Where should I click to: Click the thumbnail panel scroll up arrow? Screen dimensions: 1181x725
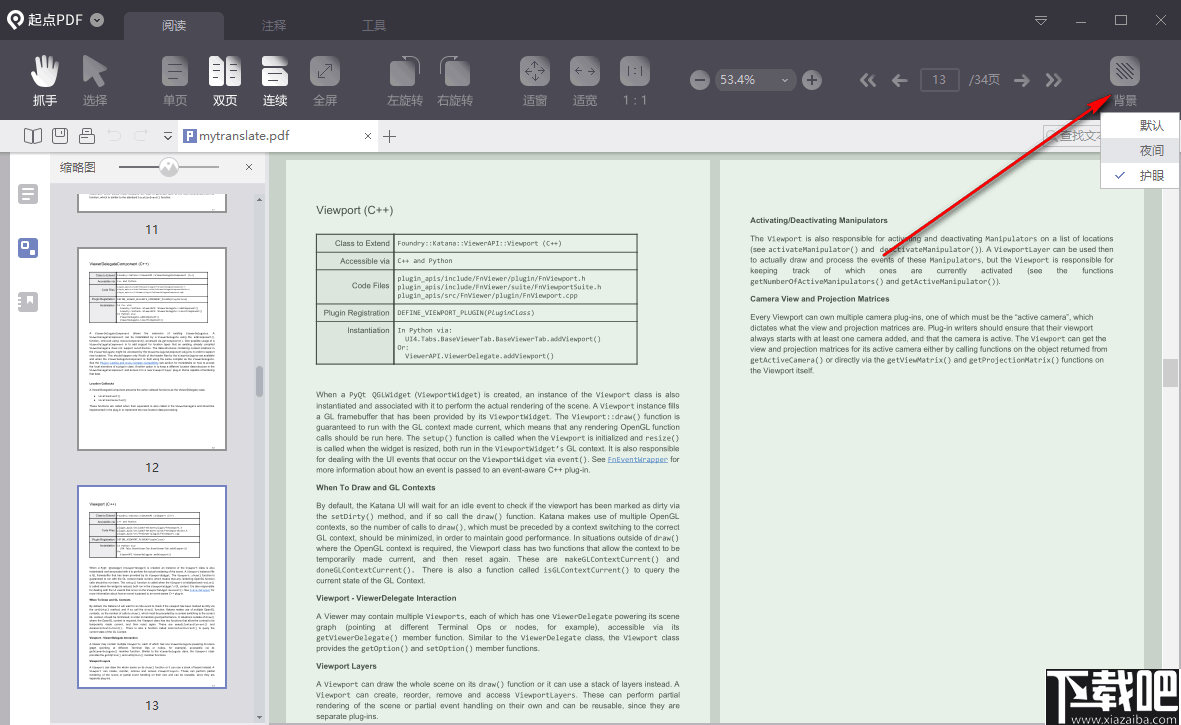[x=259, y=200]
